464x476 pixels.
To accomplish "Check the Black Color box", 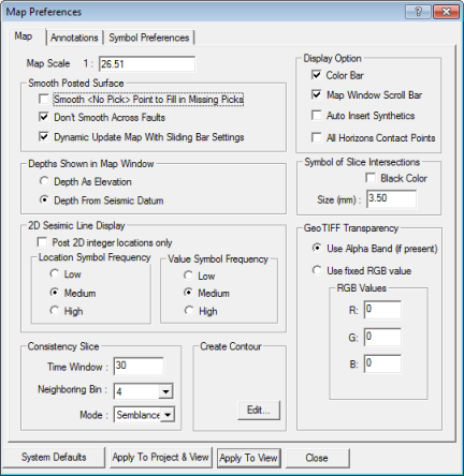I will [370, 178].
